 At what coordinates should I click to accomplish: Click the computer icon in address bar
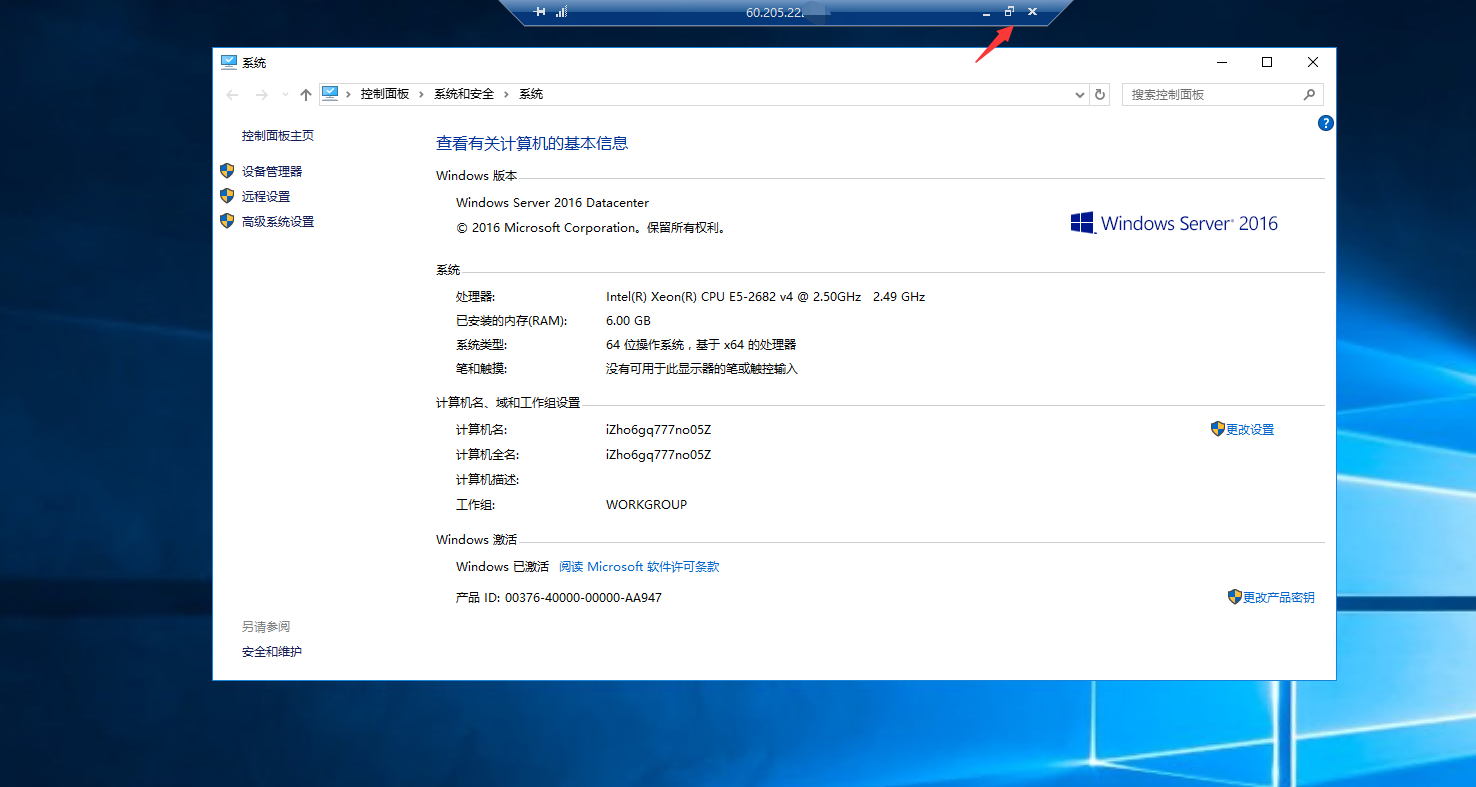point(330,93)
